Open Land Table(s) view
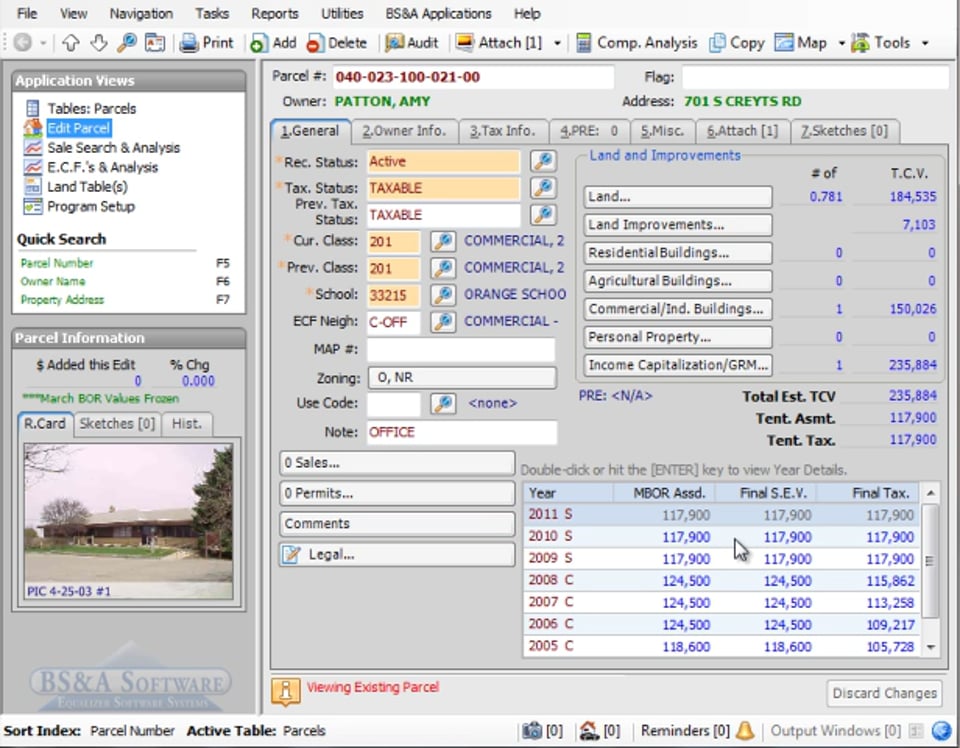The height and width of the screenshot is (748, 960). tap(88, 187)
